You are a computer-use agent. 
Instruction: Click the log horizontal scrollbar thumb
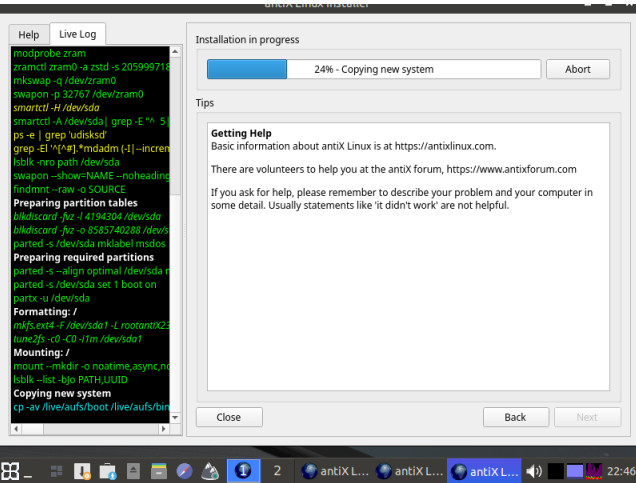click(x=32, y=429)
